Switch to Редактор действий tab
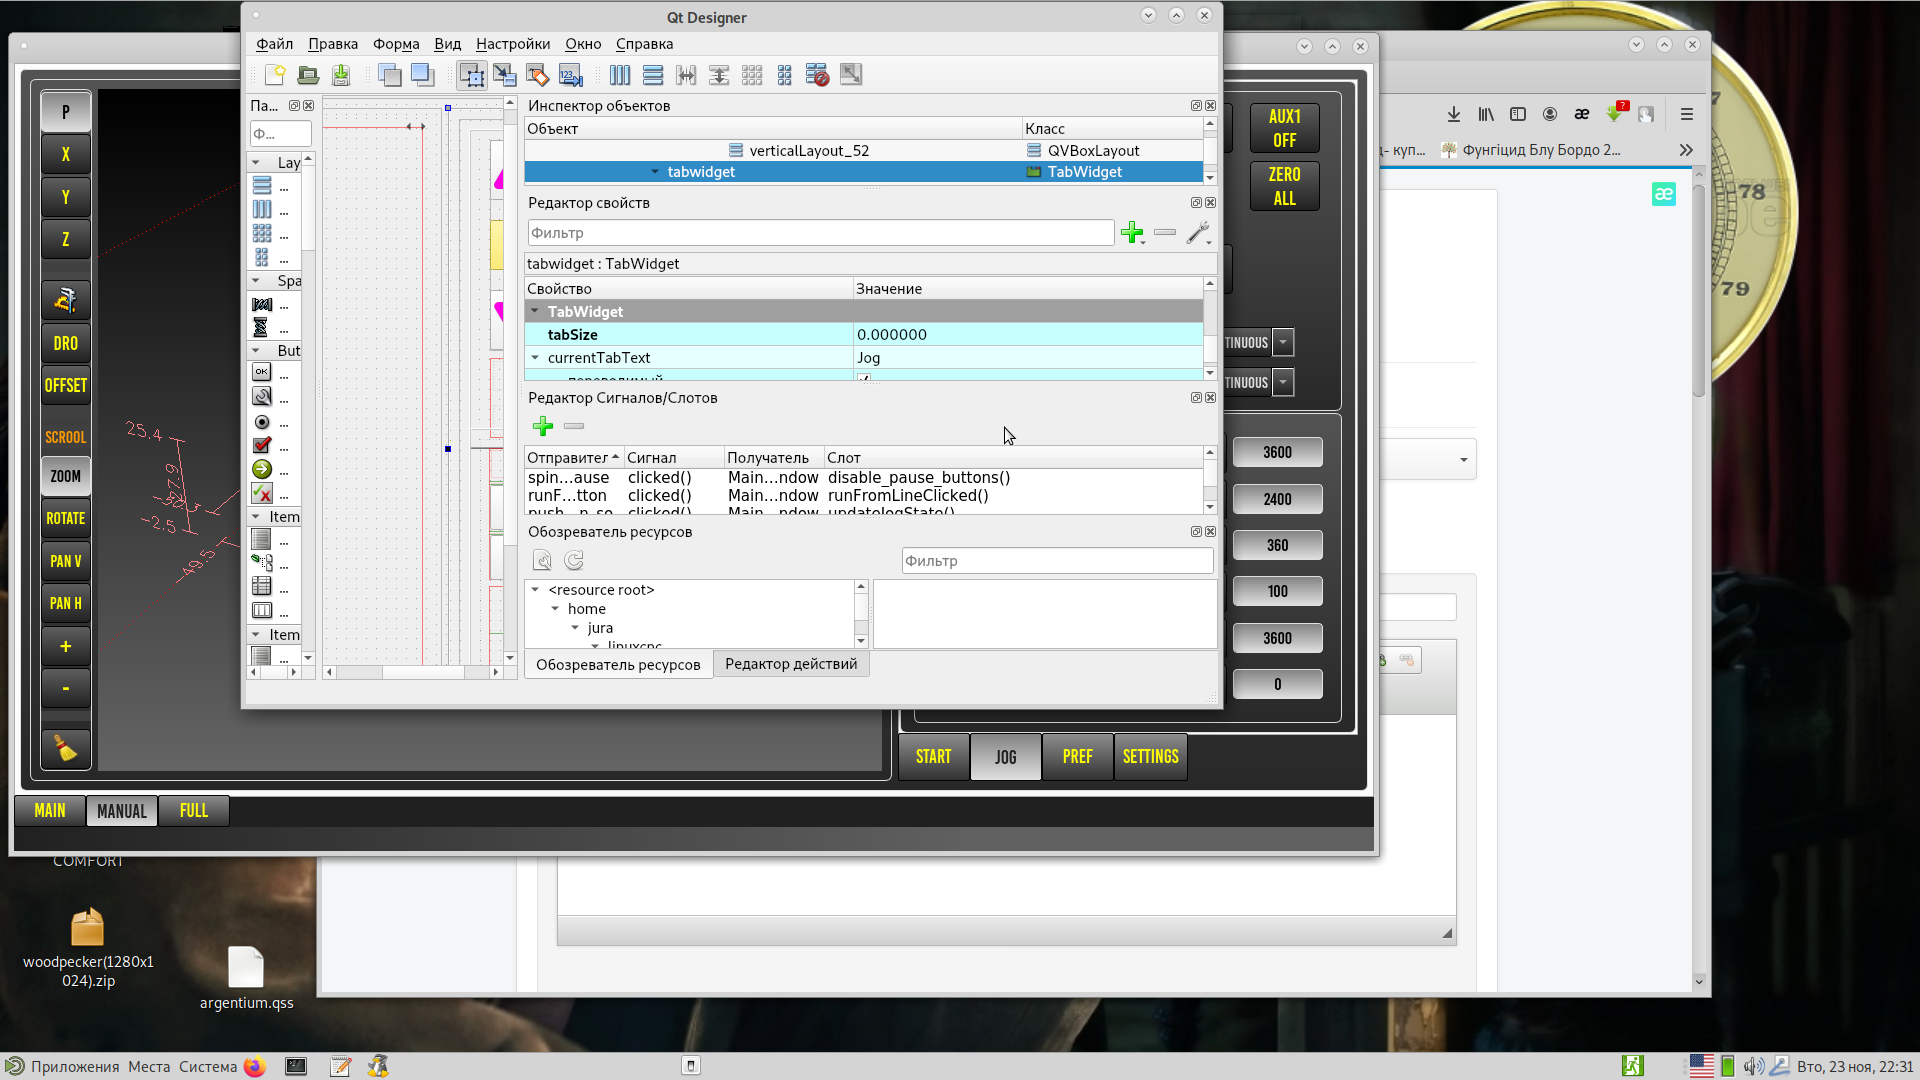Image resolution: width=1920 pixels, height=1080 pixels. click(x=791, y=664)
